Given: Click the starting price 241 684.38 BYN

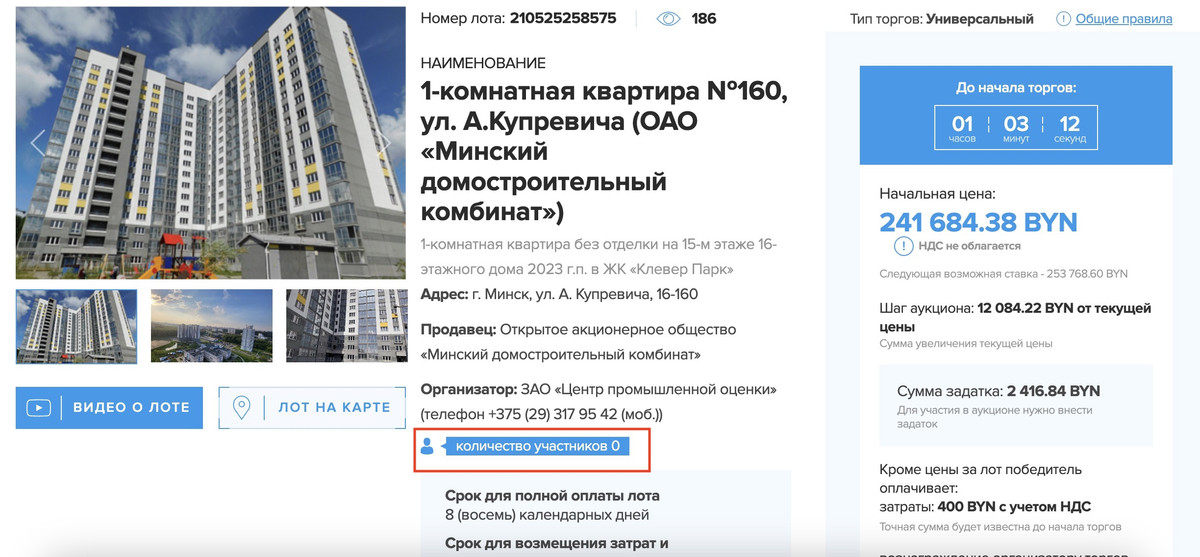Looking at the screenshot, I should pos(978,222).
